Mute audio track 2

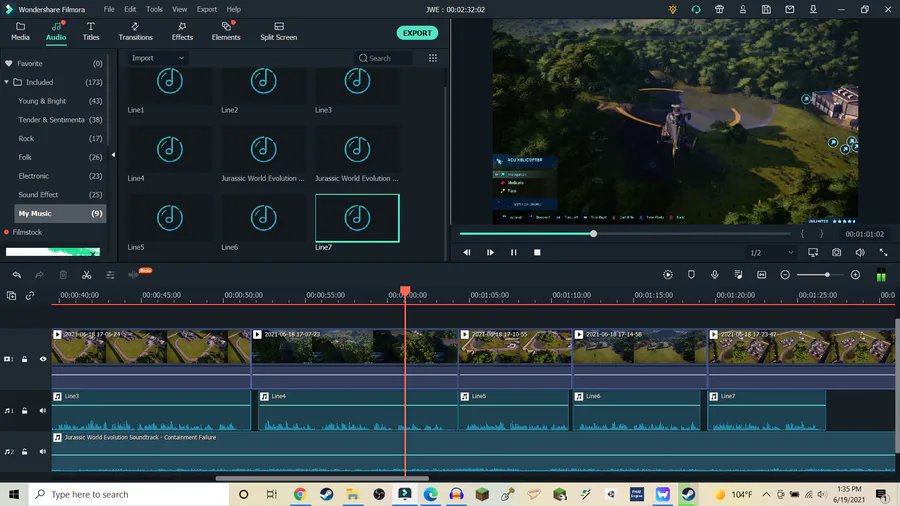pyautogui.click(x=43, y=451)
